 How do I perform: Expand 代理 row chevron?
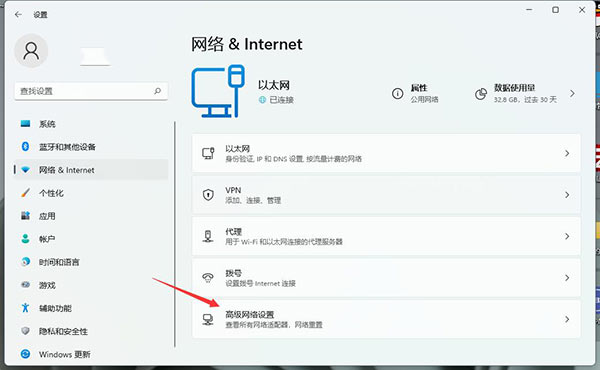click(567, 236)
